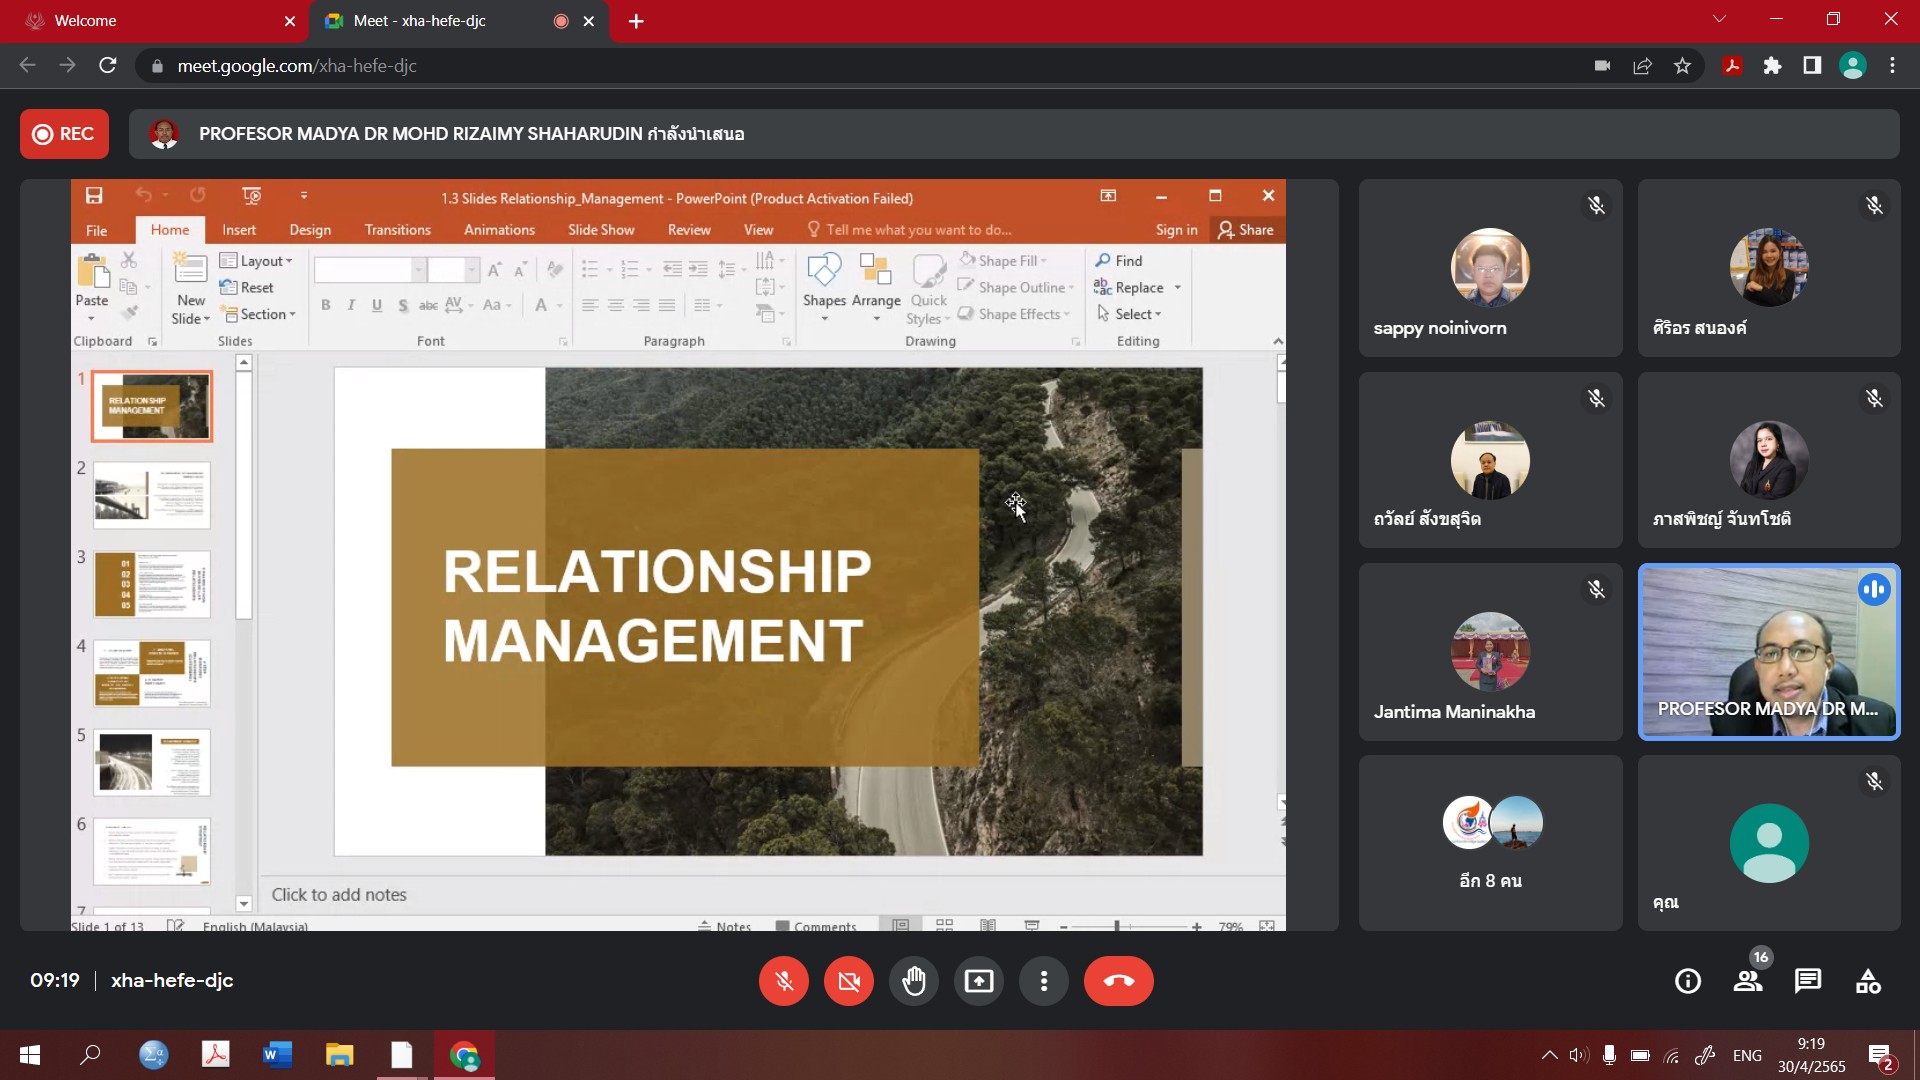Open a new browser tab
This screenshot has width=1920, height=1080.
(636, 21)
